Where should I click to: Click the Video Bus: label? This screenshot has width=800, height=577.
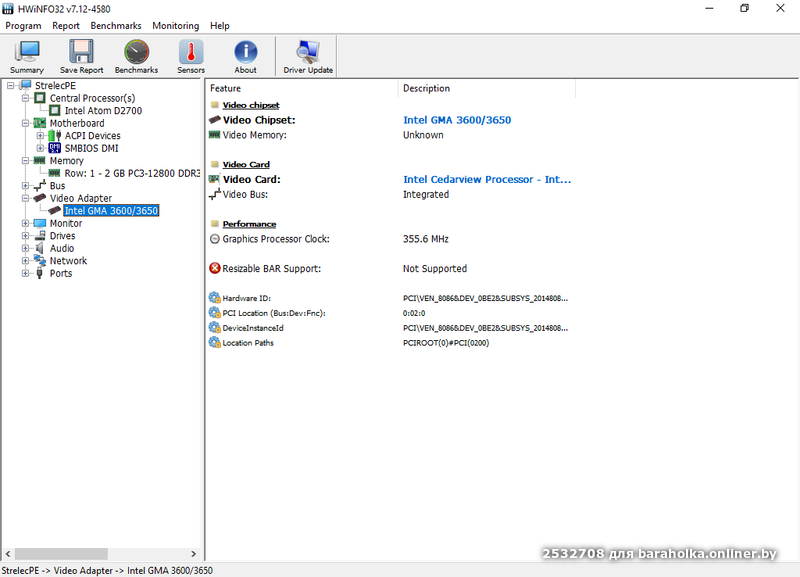point(245,194)
